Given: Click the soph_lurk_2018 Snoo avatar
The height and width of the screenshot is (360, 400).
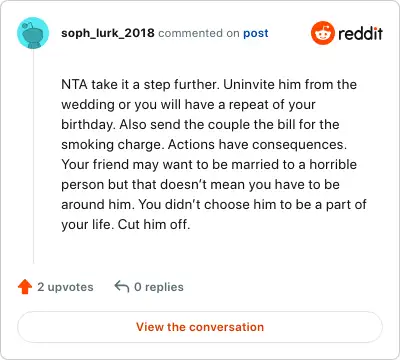Looking at the screenshot, I should coord(33,33).
